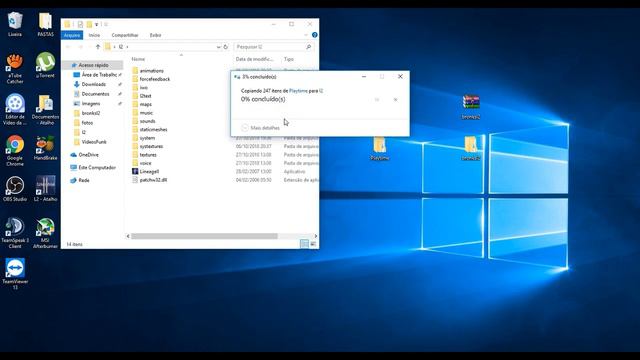
Task: Launch TeamViewer 13 from the desktop
Action: click(15, 274)
